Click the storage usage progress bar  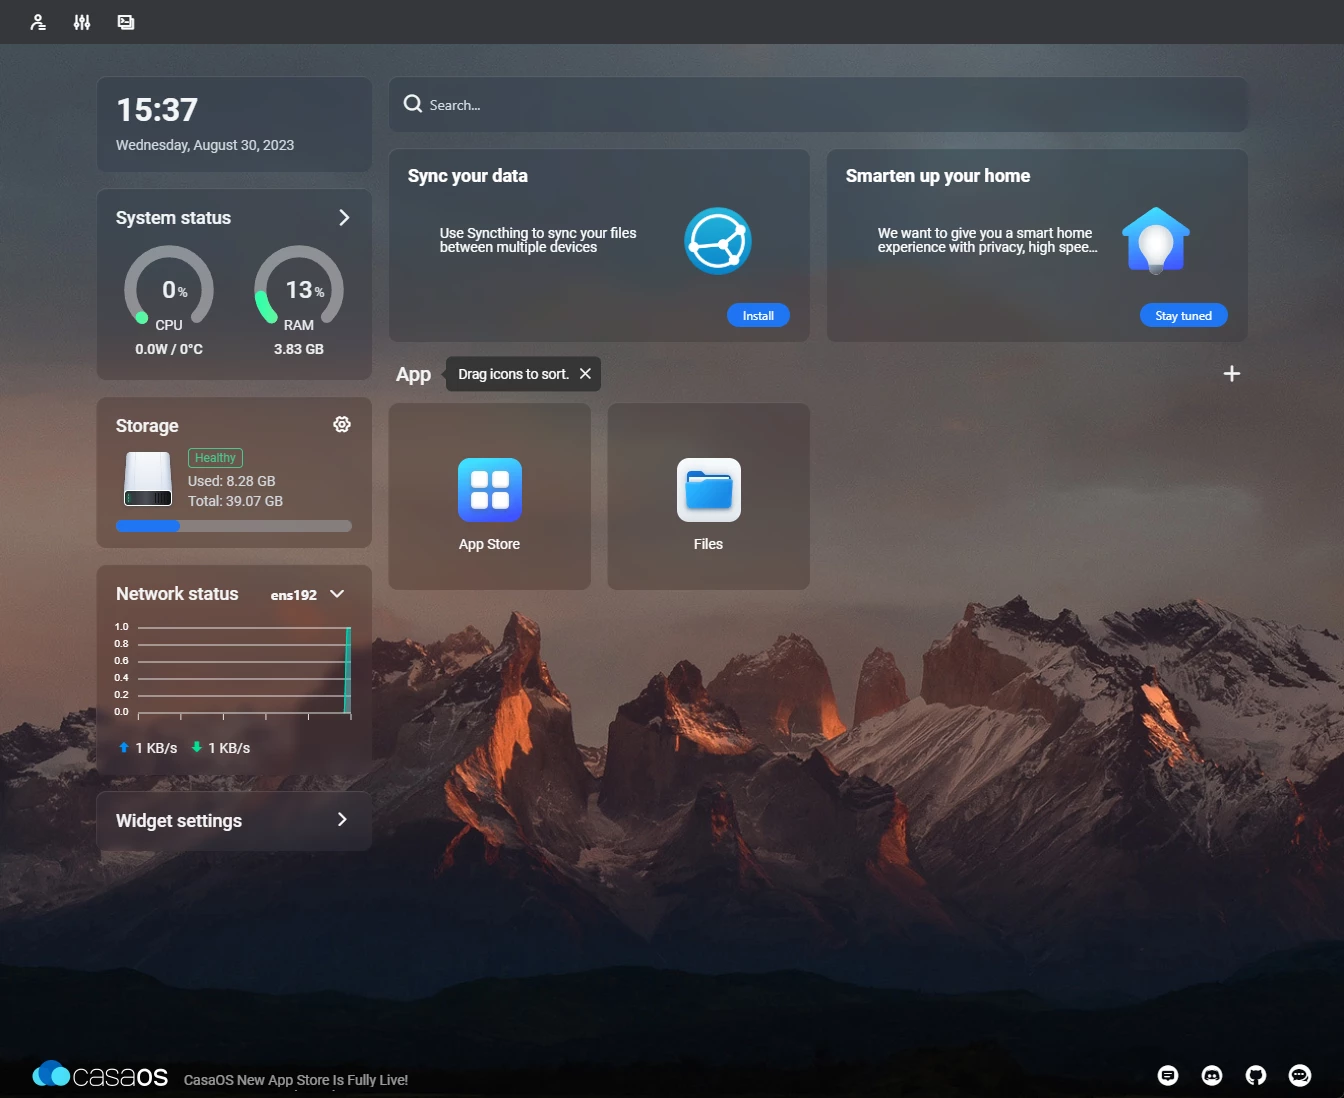coord(234,526)
